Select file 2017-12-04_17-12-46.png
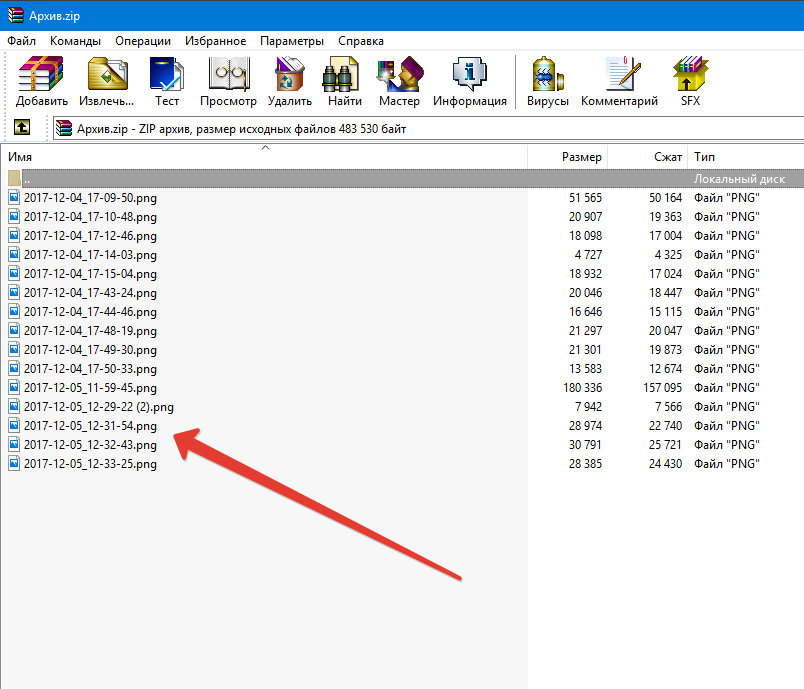Viewport: 804px width, 689px height. click(90, 236)
